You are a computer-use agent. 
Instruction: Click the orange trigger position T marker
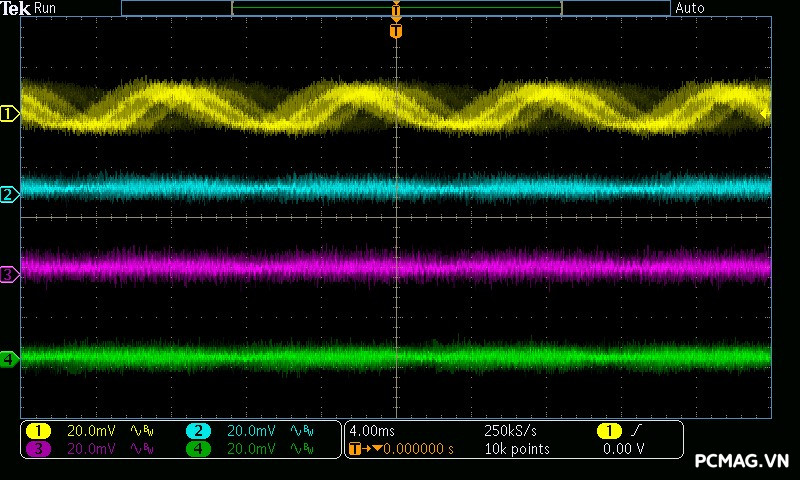(396, 31)
